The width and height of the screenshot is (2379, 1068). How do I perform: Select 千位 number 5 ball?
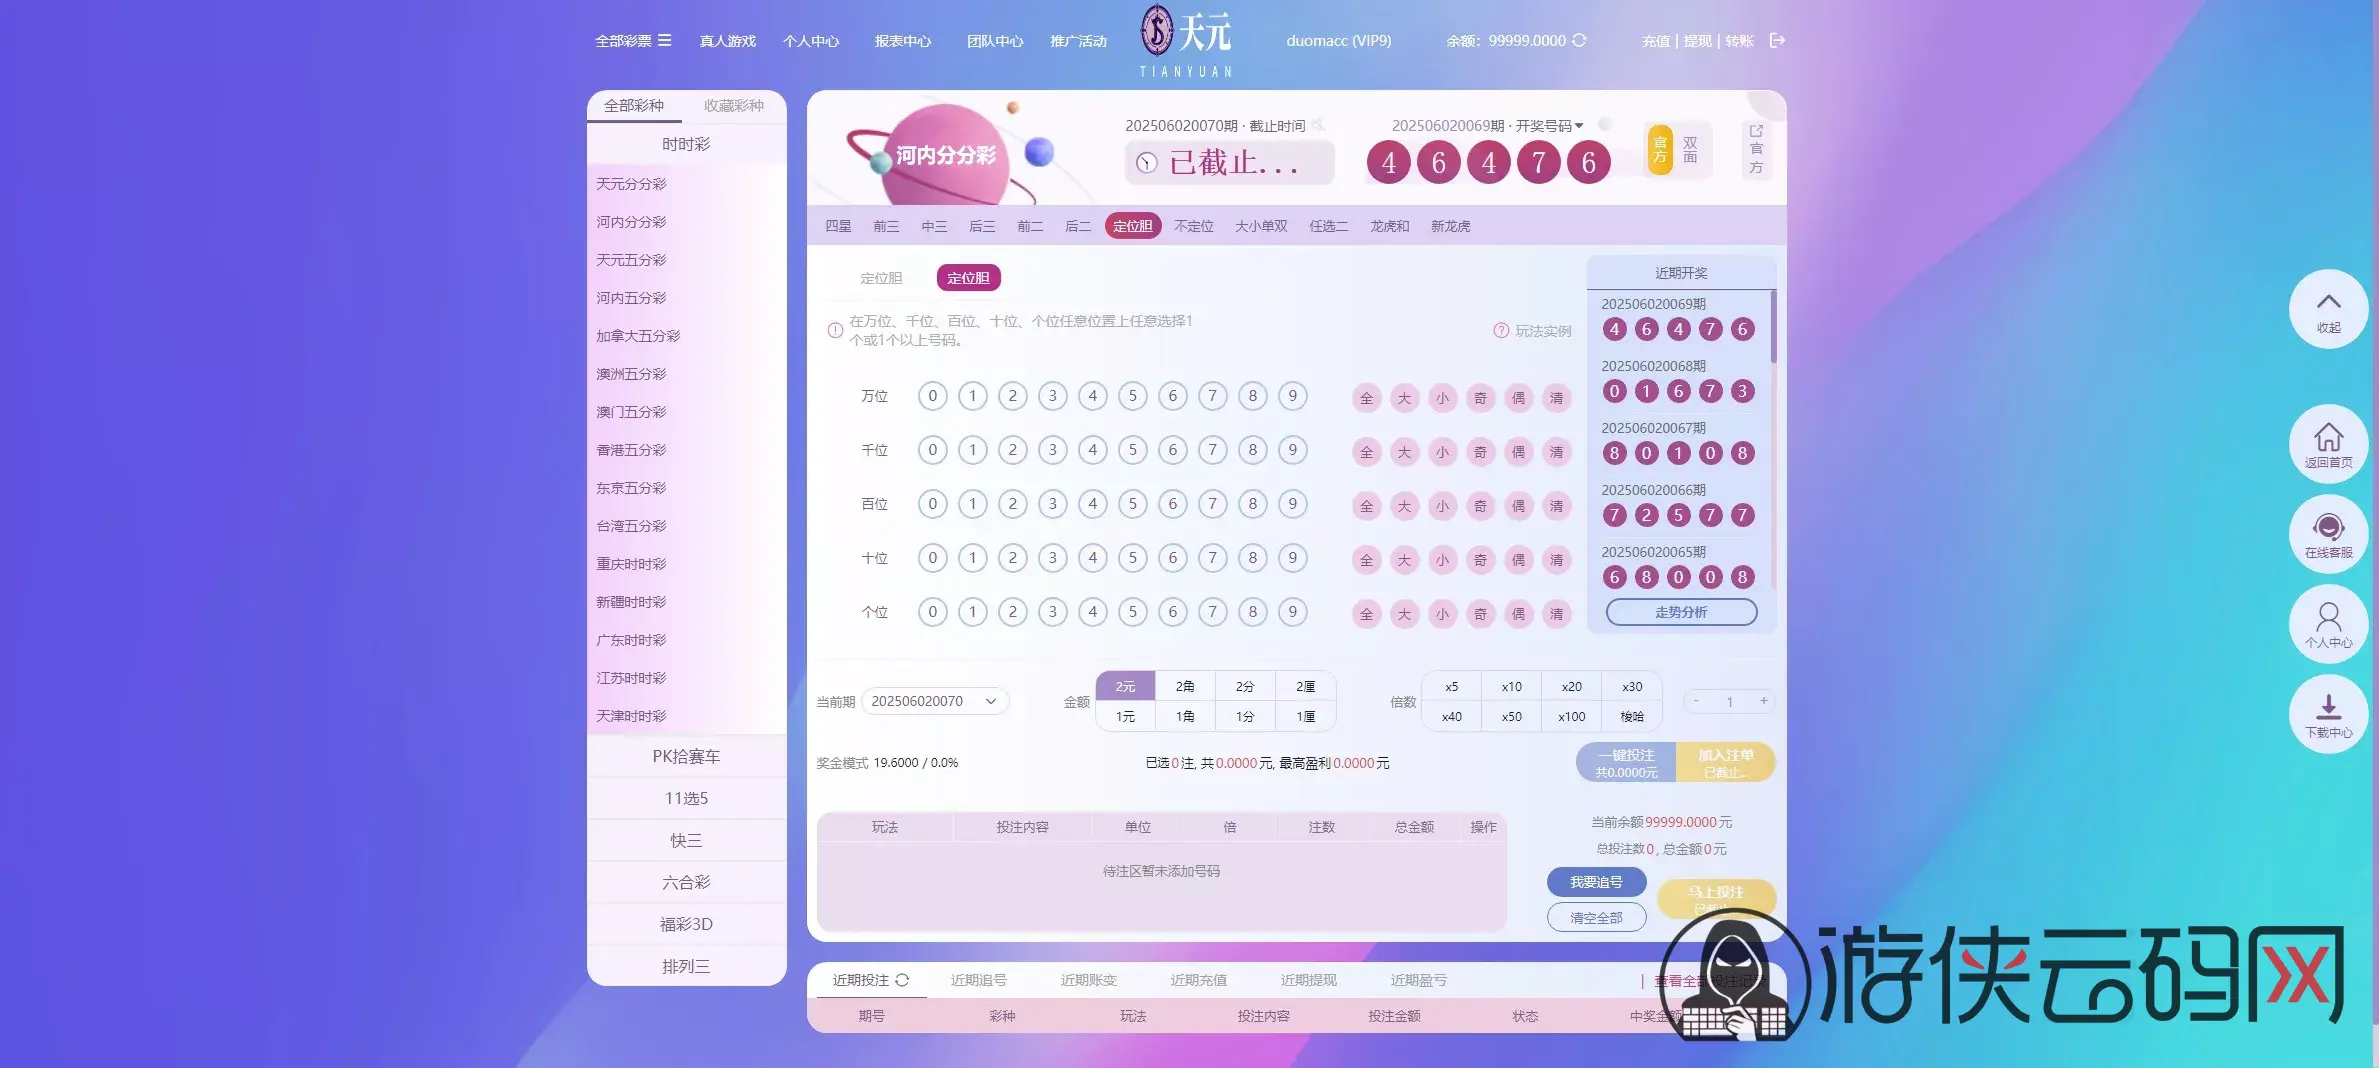(x=1133, y=450)
